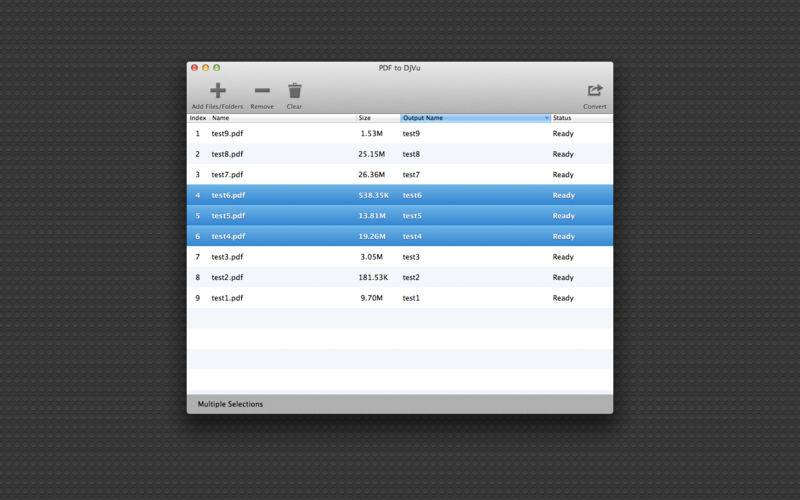Click output name test9
800x500 pixels.
411,134
